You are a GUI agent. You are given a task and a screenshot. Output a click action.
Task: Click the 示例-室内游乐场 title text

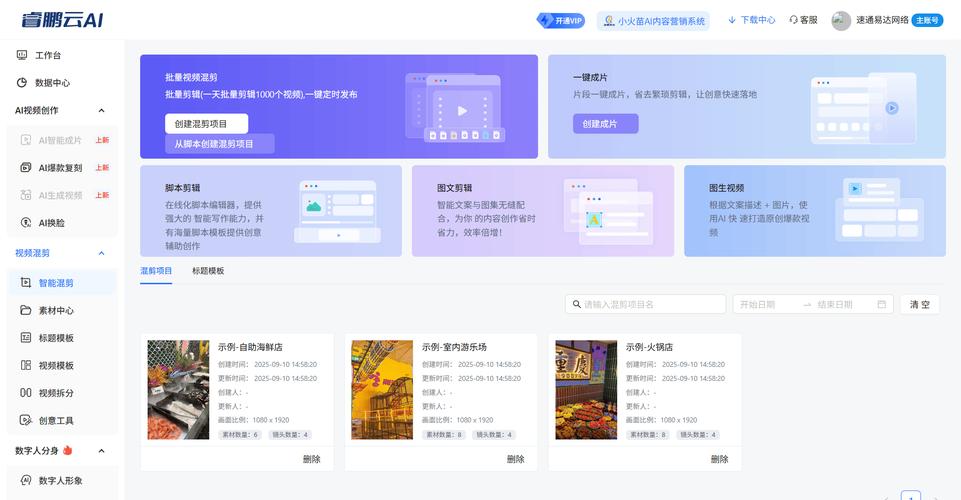point(454,347)
